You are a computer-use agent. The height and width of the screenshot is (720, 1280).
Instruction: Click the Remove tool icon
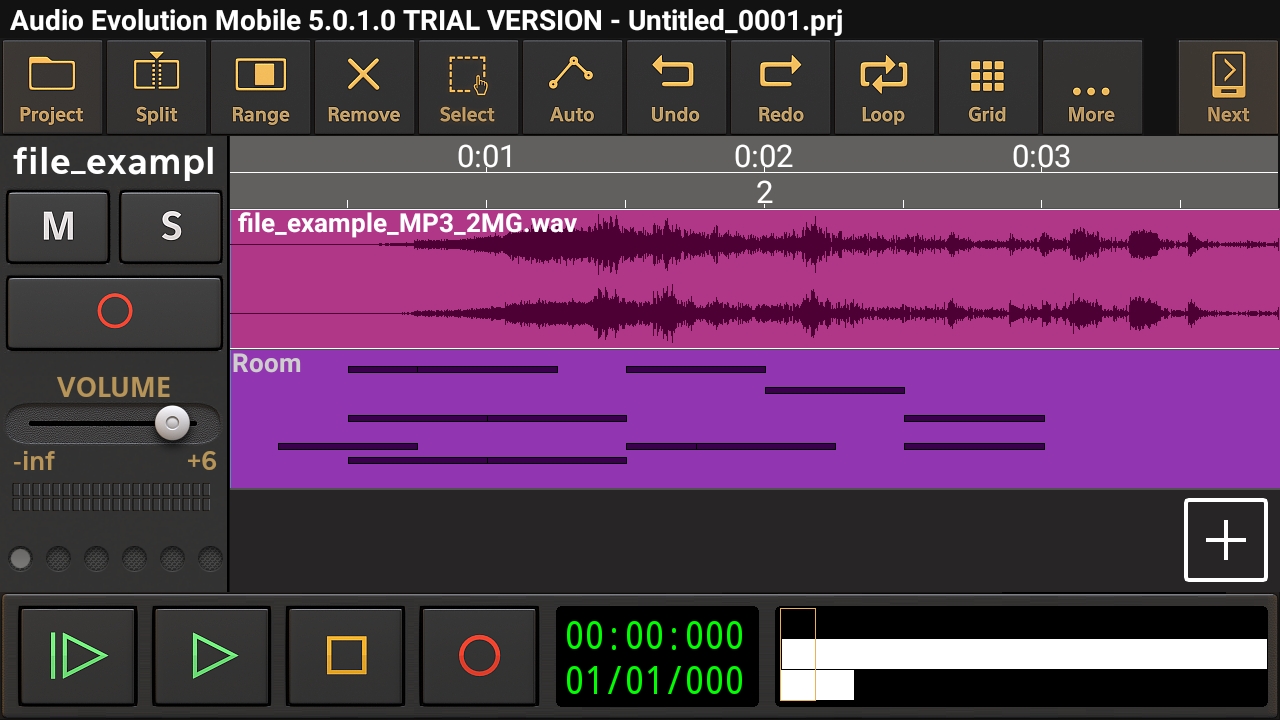364,88
